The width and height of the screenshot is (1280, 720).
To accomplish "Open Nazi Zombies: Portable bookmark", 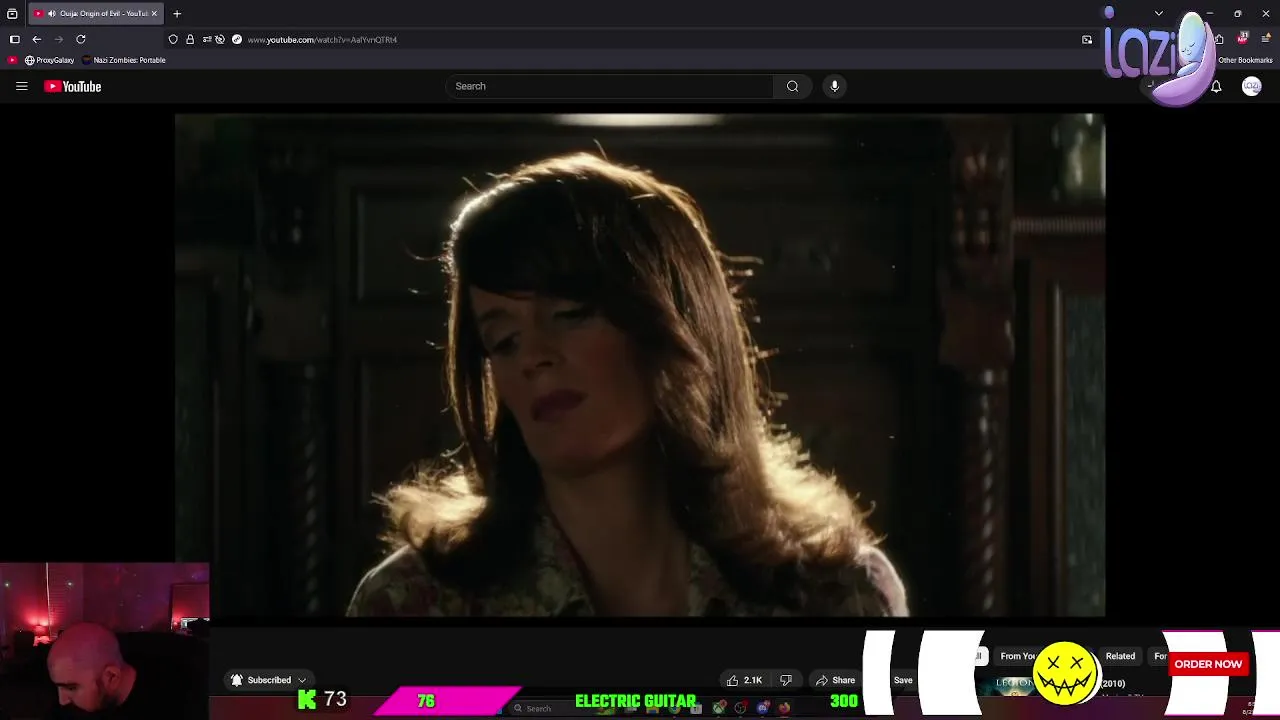I will tap(124, 60).
